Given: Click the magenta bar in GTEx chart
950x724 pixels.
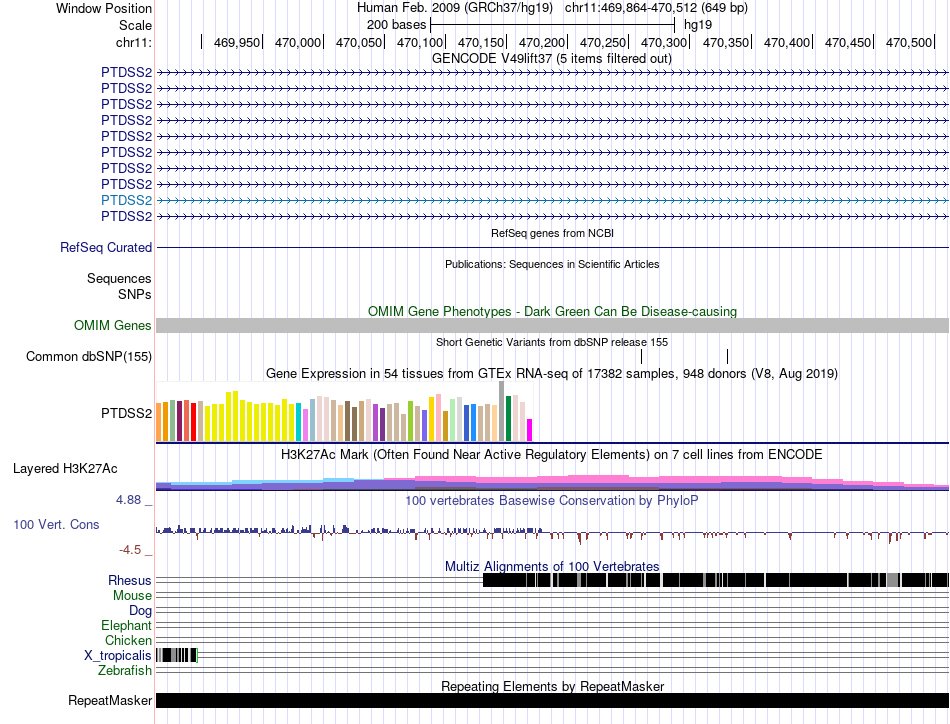Looking at the screenshot, I should (x=530, y=430).
